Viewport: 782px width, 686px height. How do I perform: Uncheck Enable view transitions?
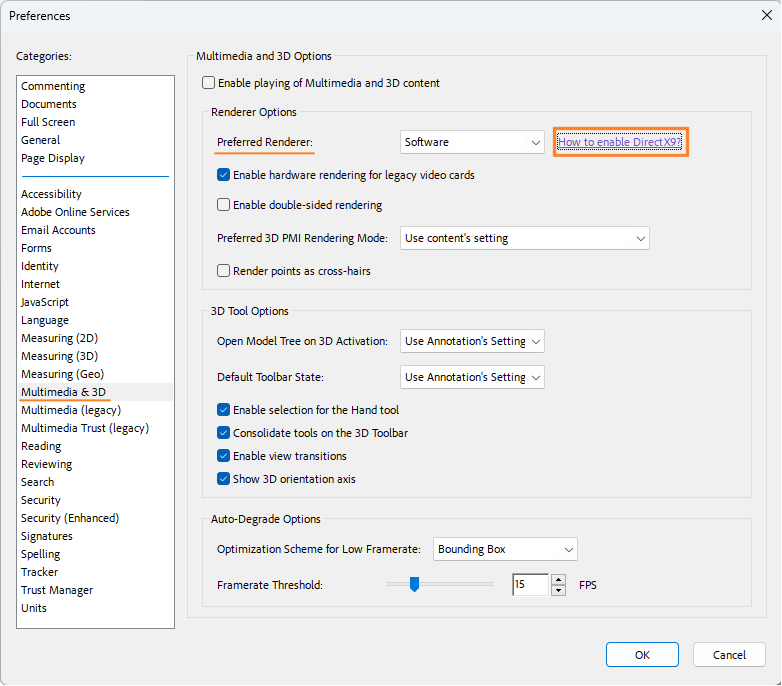coord(224,456)
